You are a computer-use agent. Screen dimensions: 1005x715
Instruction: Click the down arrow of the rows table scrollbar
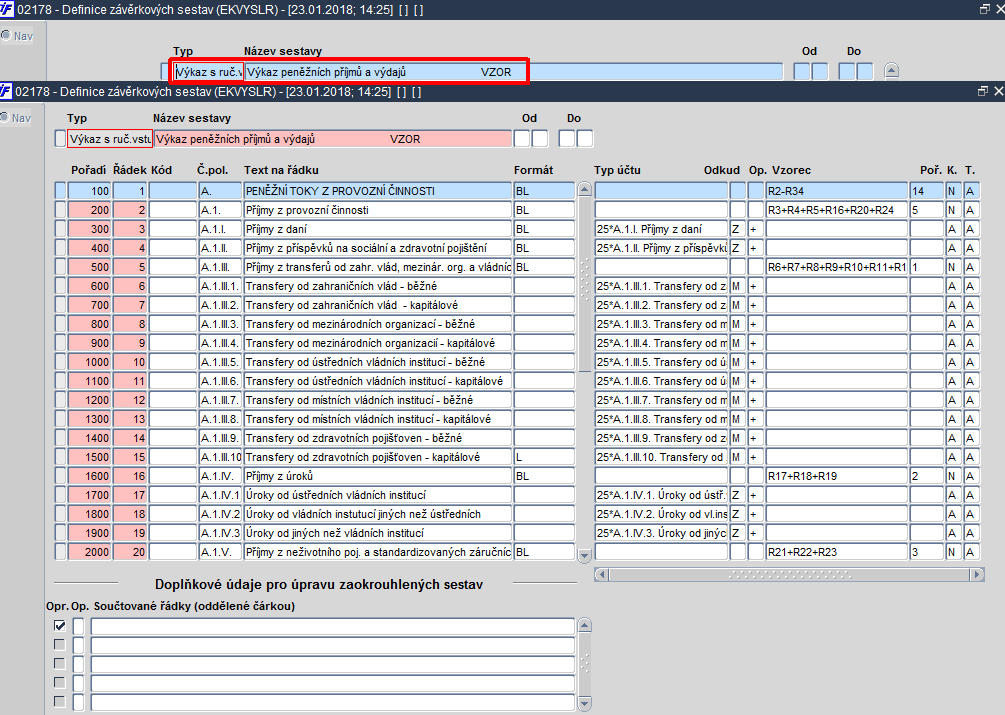(584, 555)
